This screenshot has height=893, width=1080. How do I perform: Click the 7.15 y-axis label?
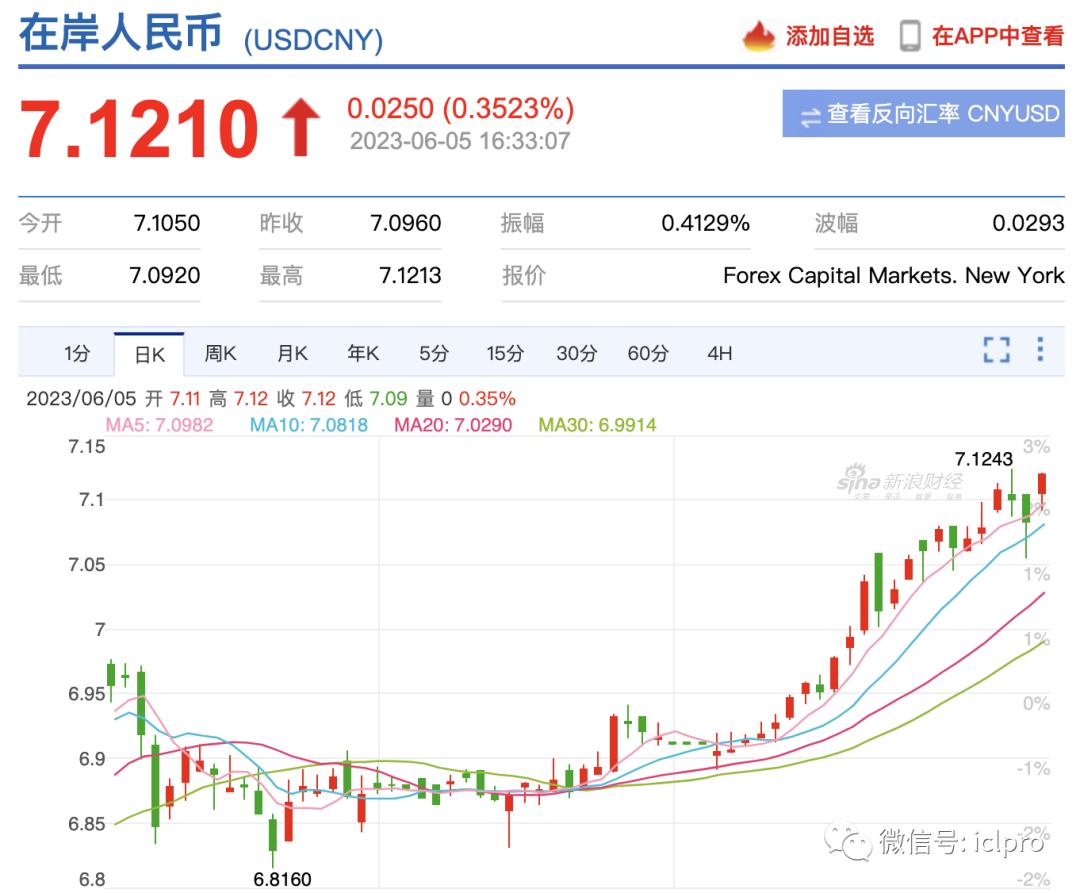tap(87, 447)
